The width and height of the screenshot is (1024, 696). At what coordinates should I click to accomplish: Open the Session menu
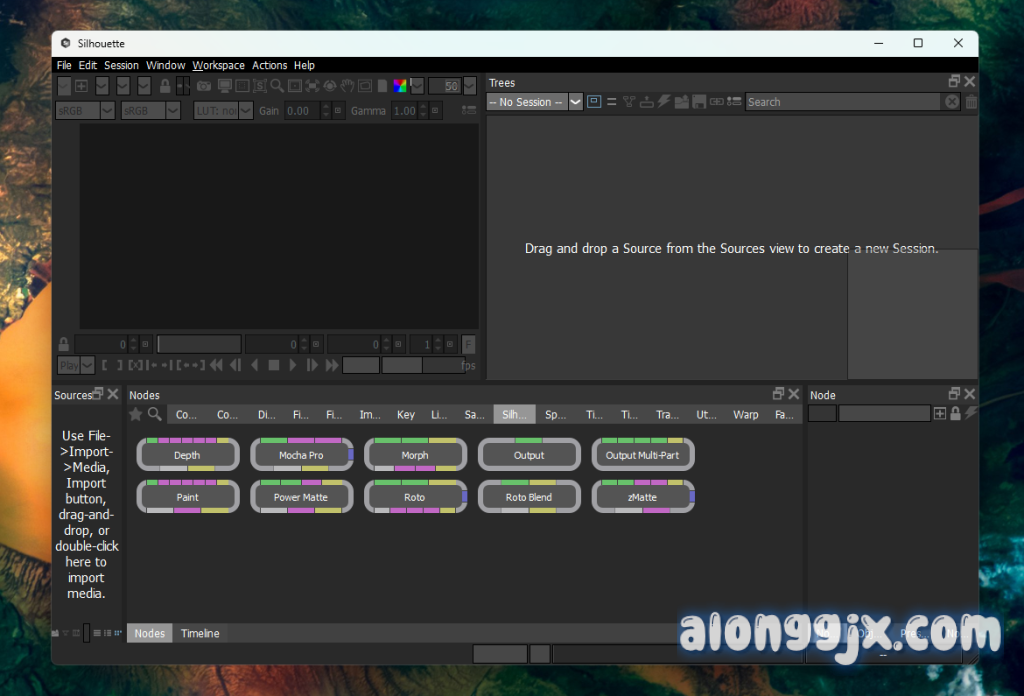(x=121, y=65)
